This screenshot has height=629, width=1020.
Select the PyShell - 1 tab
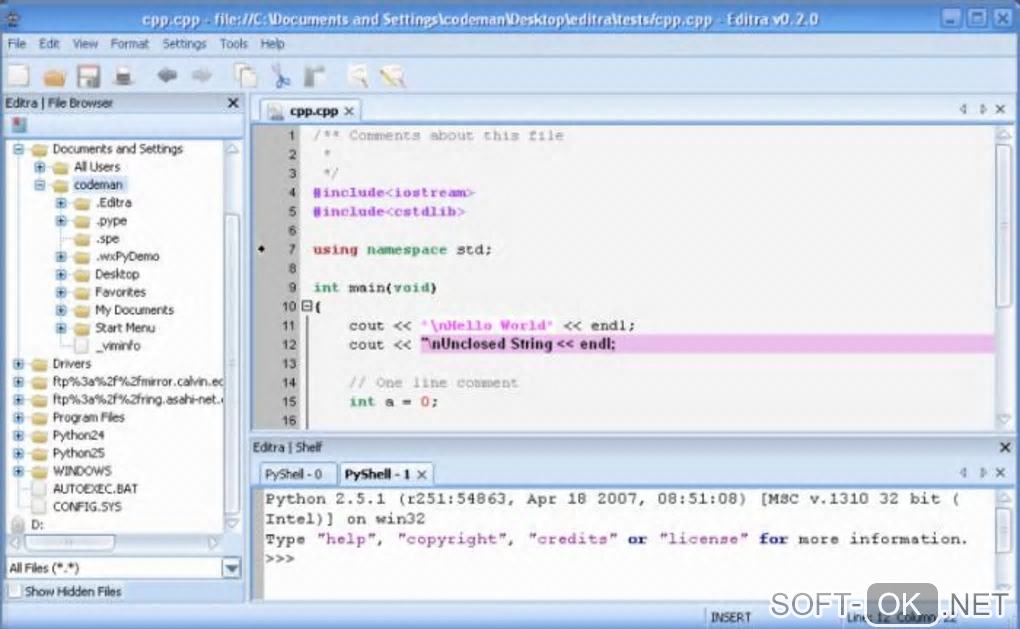pyautogui.click(x=377, y=474)
